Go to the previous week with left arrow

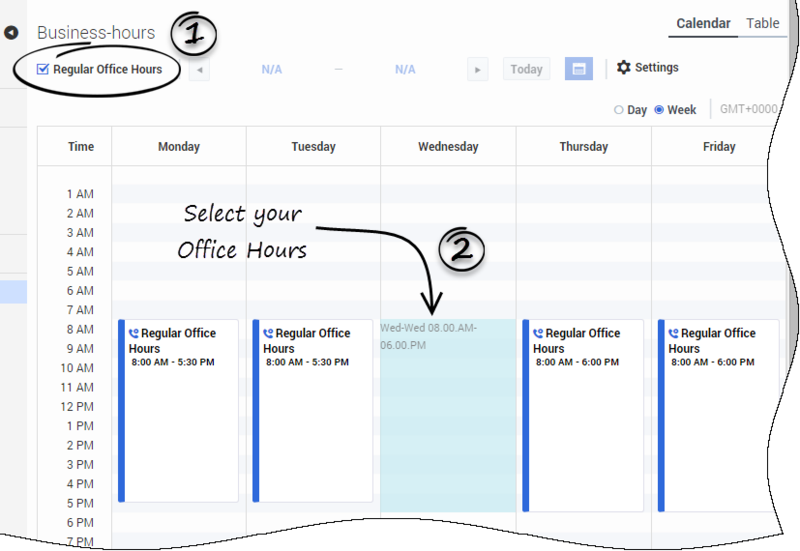(x=199, y=69)
